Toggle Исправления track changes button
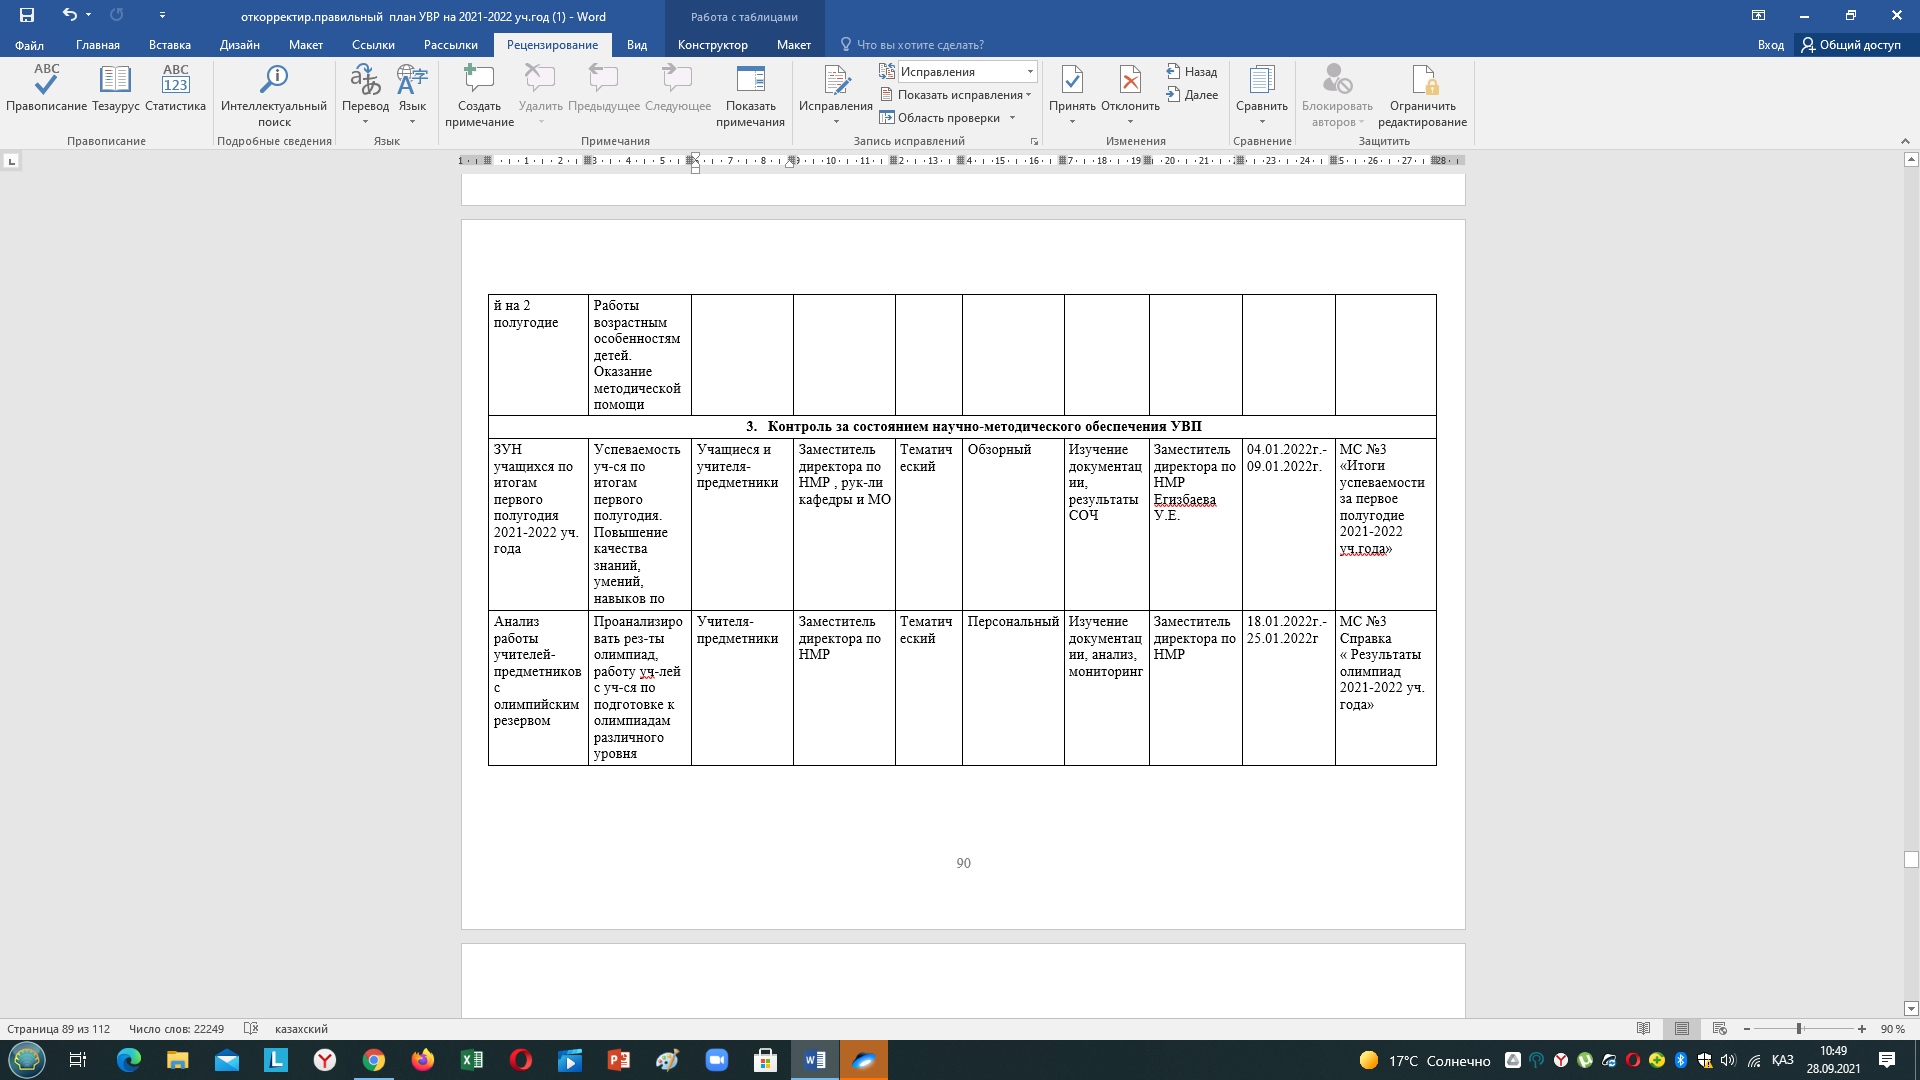The image size is (1920, 1080). pyautogui.click(x=835, y=81)
